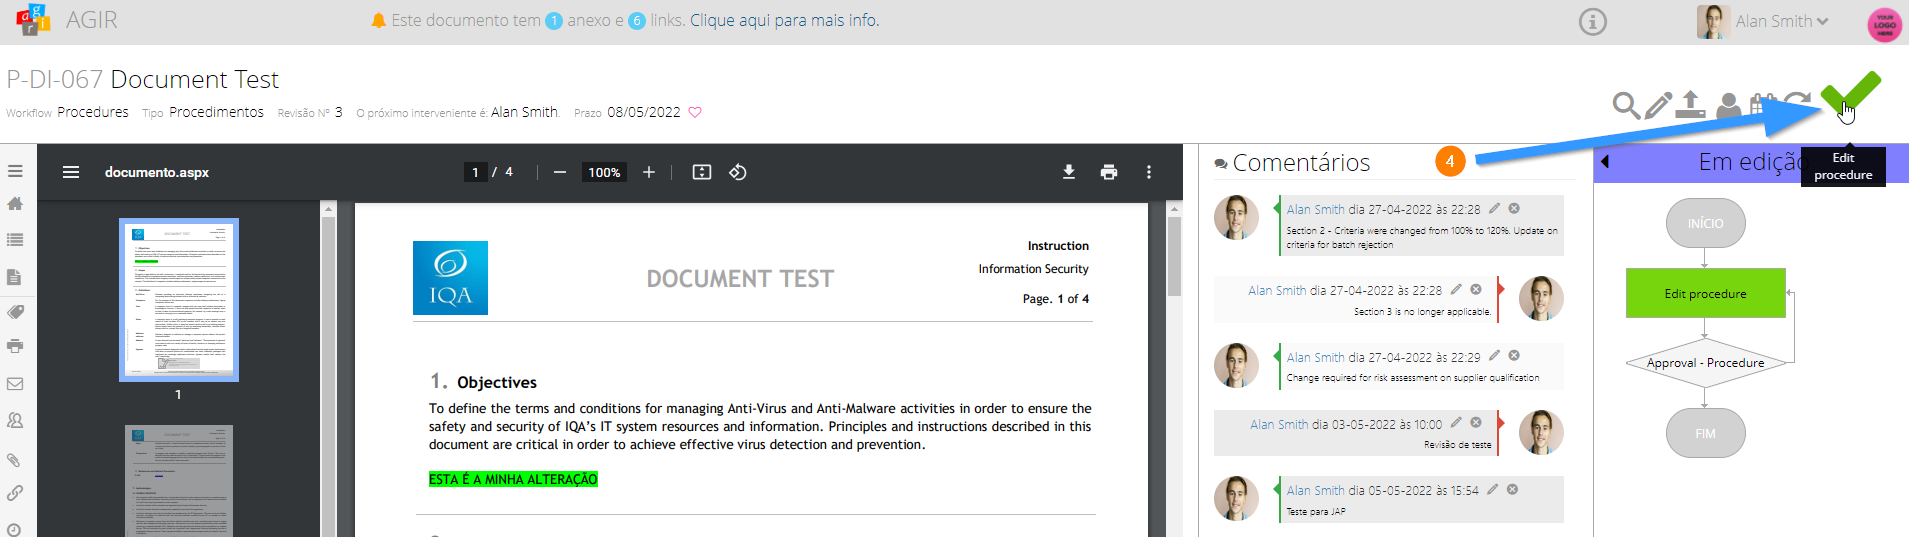Click the 1 anexo badge
The height and width of the screenshot is (537, 1909).
(553, 21)
